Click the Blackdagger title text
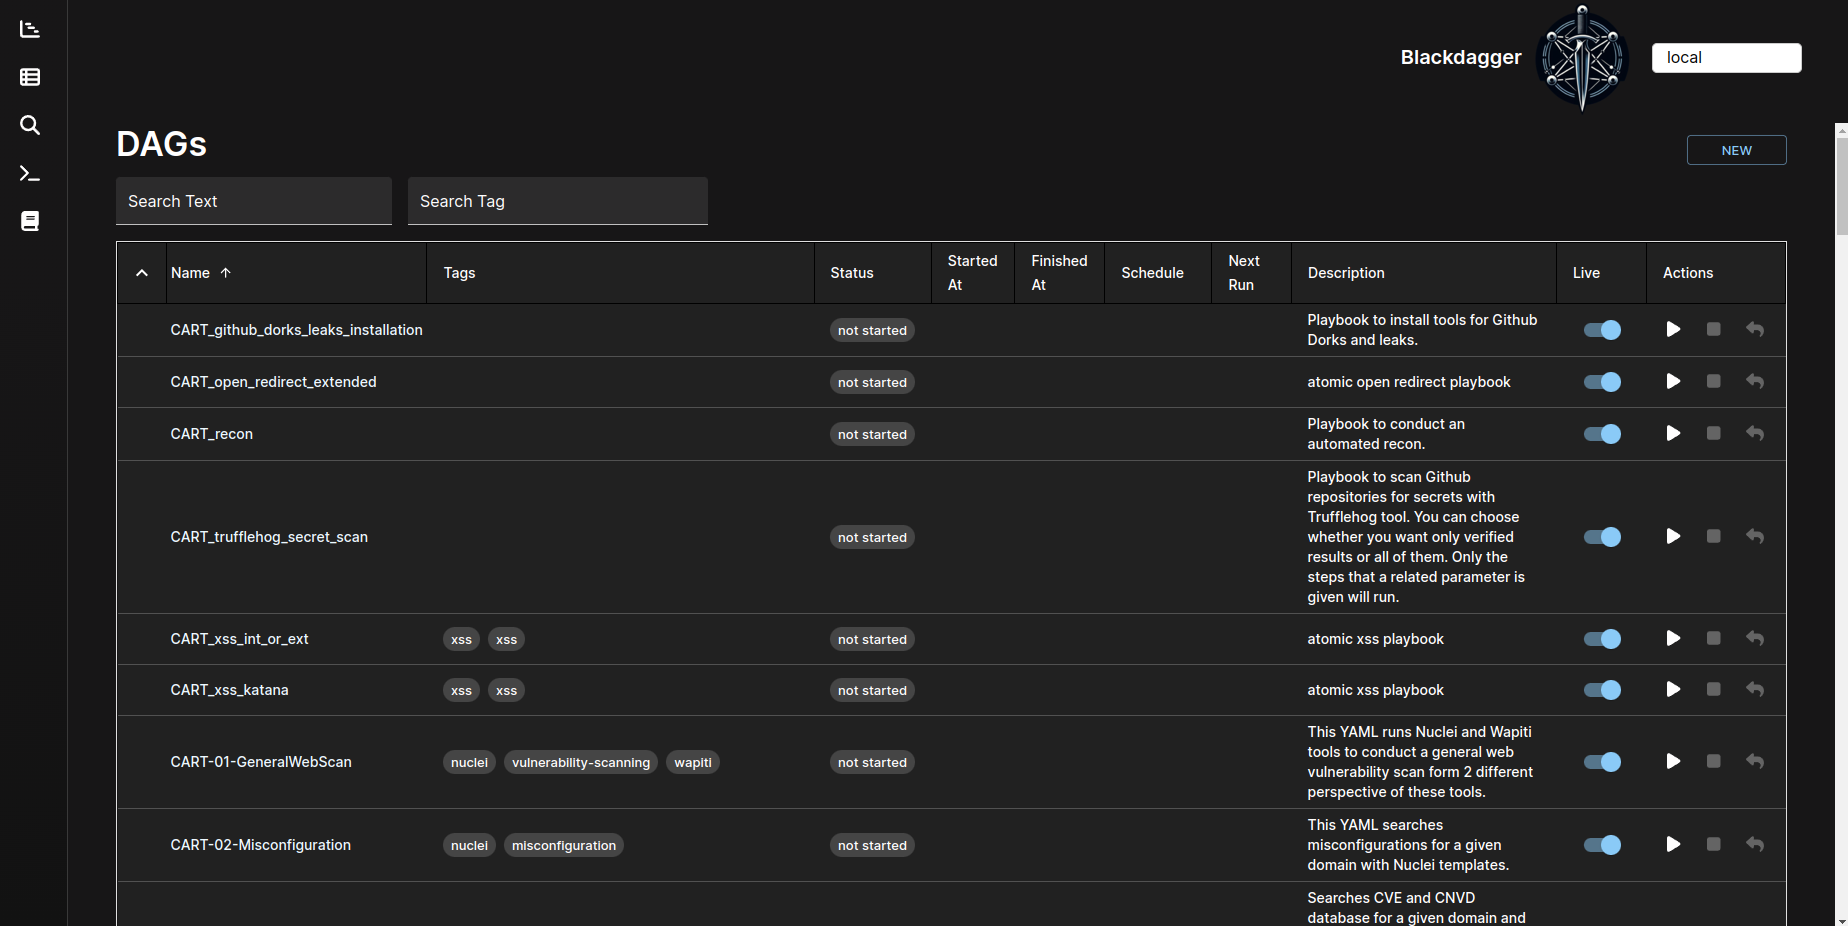The width and height of the screenshot is (1848, 926). tap(1461, 57)
